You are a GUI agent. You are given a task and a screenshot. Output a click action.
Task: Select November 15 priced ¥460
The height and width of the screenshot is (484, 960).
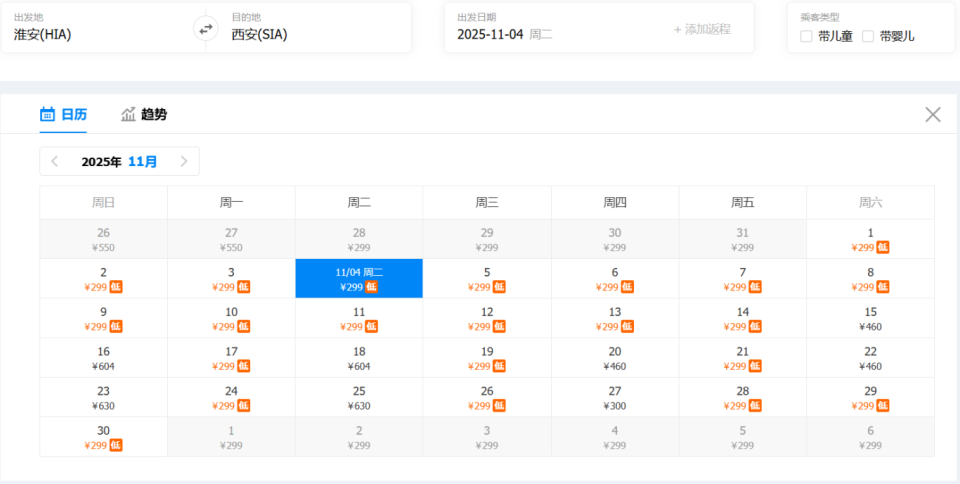click(x=870, y=319)
